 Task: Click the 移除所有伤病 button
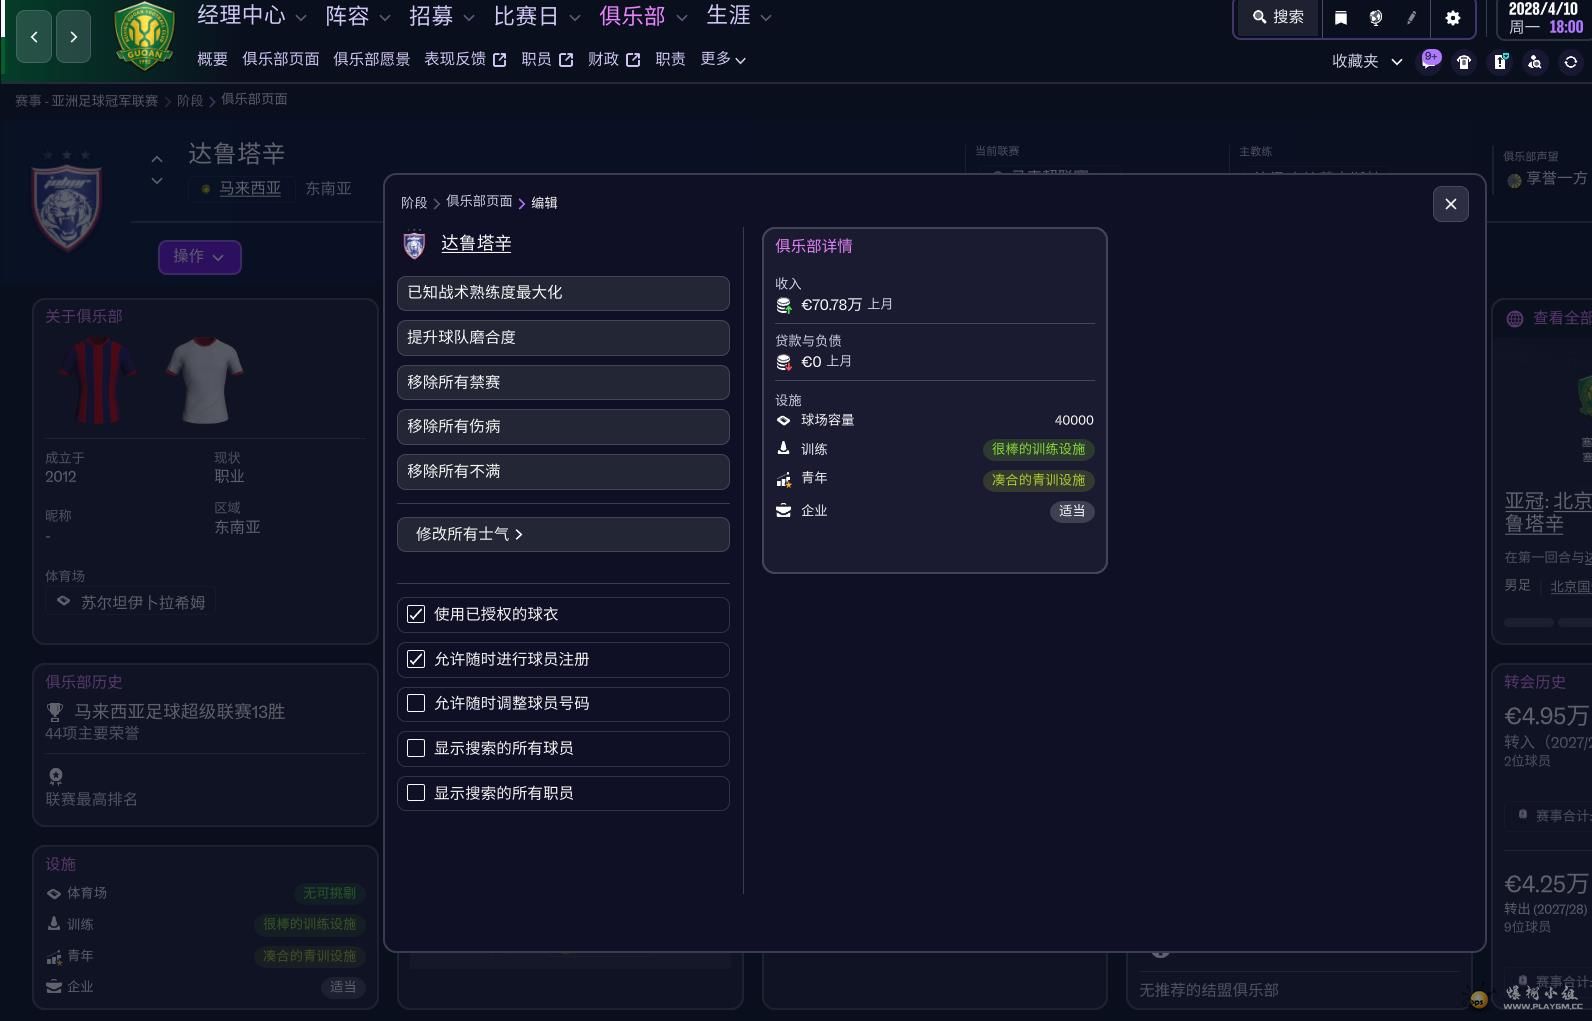(563, 426)
